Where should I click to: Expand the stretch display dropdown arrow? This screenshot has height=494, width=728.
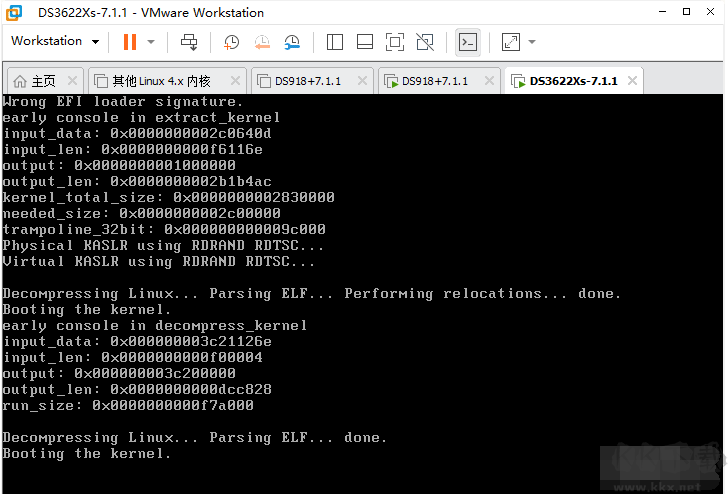pyautogui.click(x=532, y=42)
